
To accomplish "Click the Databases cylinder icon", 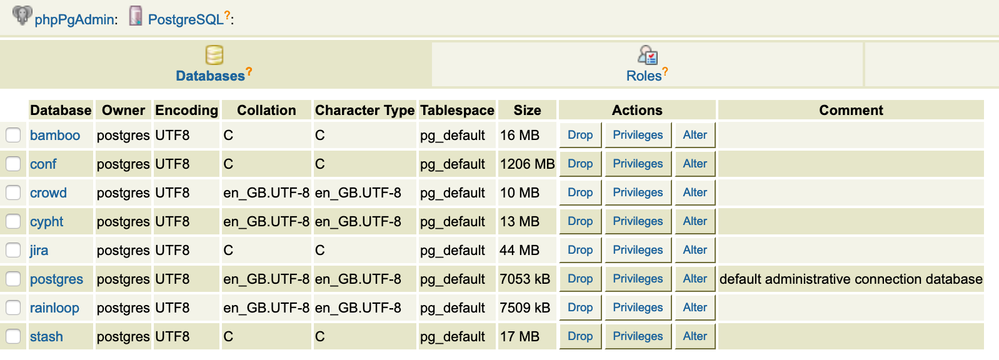I will (214, 55).
